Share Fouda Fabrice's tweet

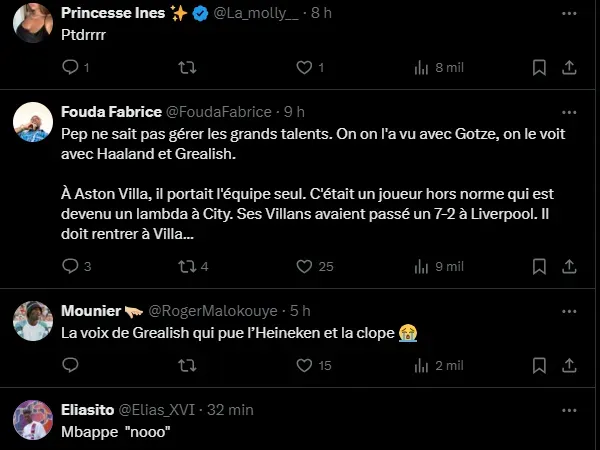tap(569, 266)
